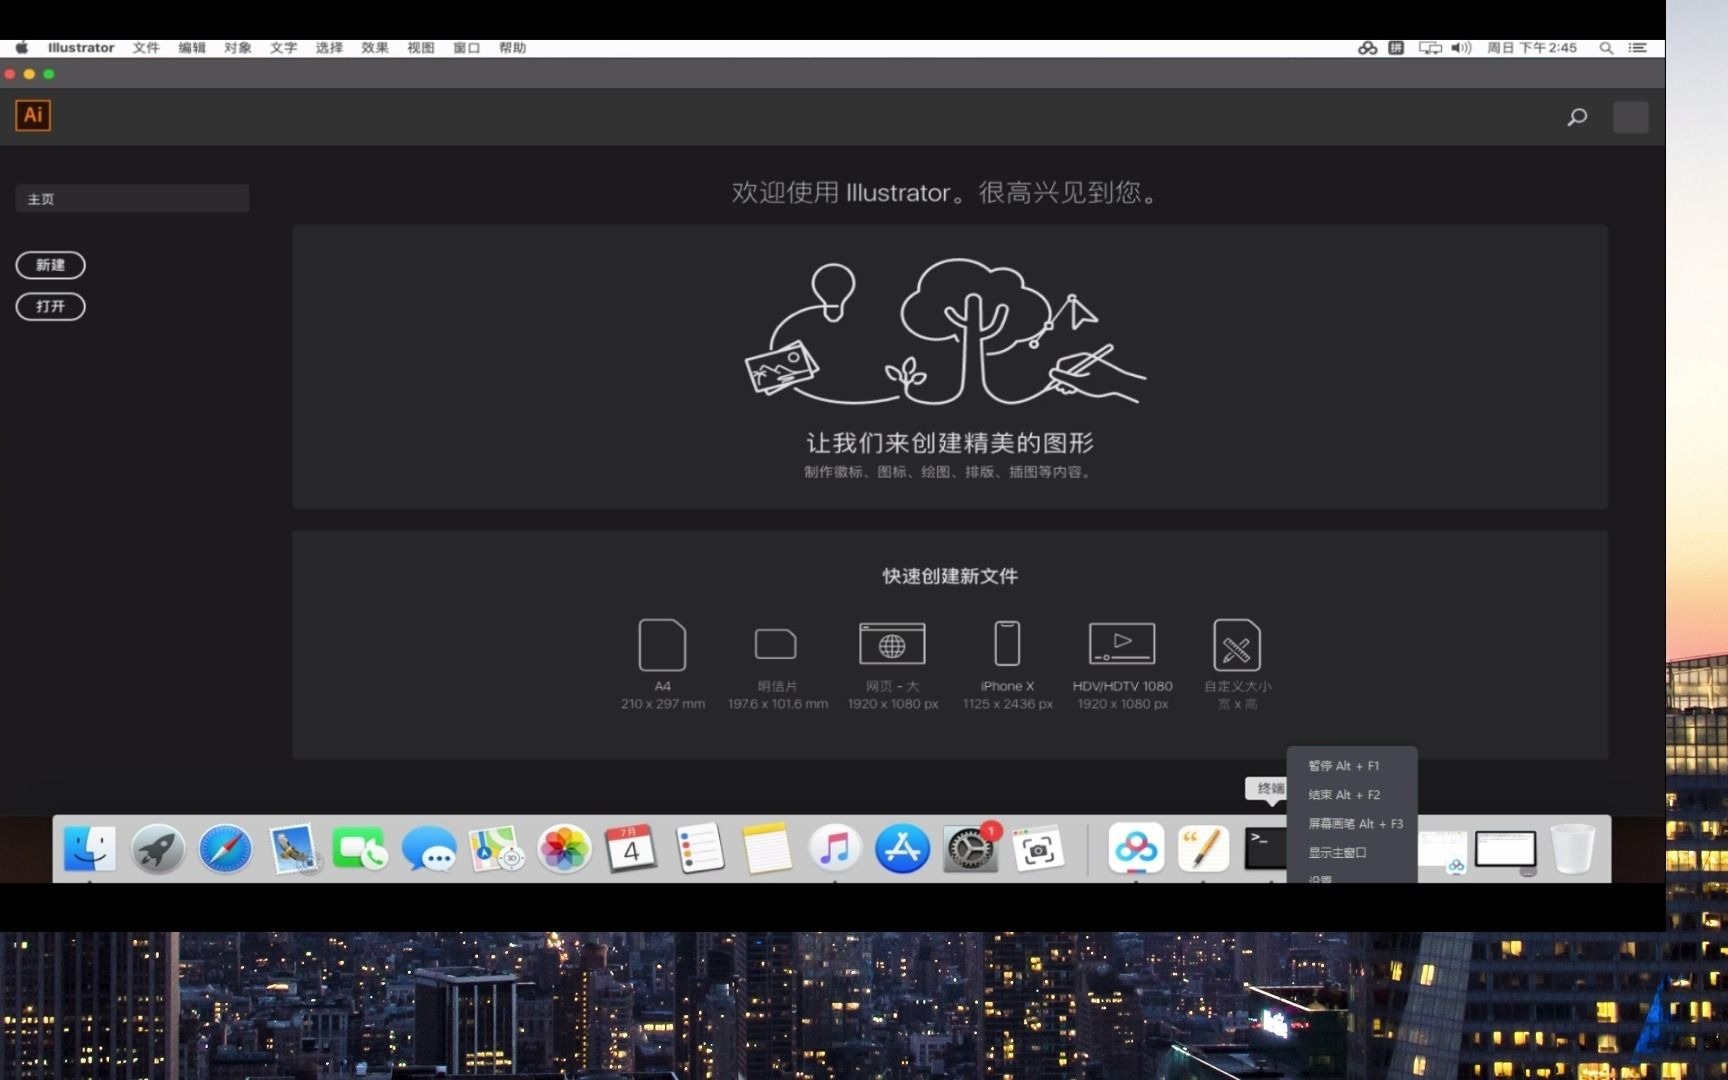
Task: Open Mail stamp icon in Dock
Action: tap(294, 849)
